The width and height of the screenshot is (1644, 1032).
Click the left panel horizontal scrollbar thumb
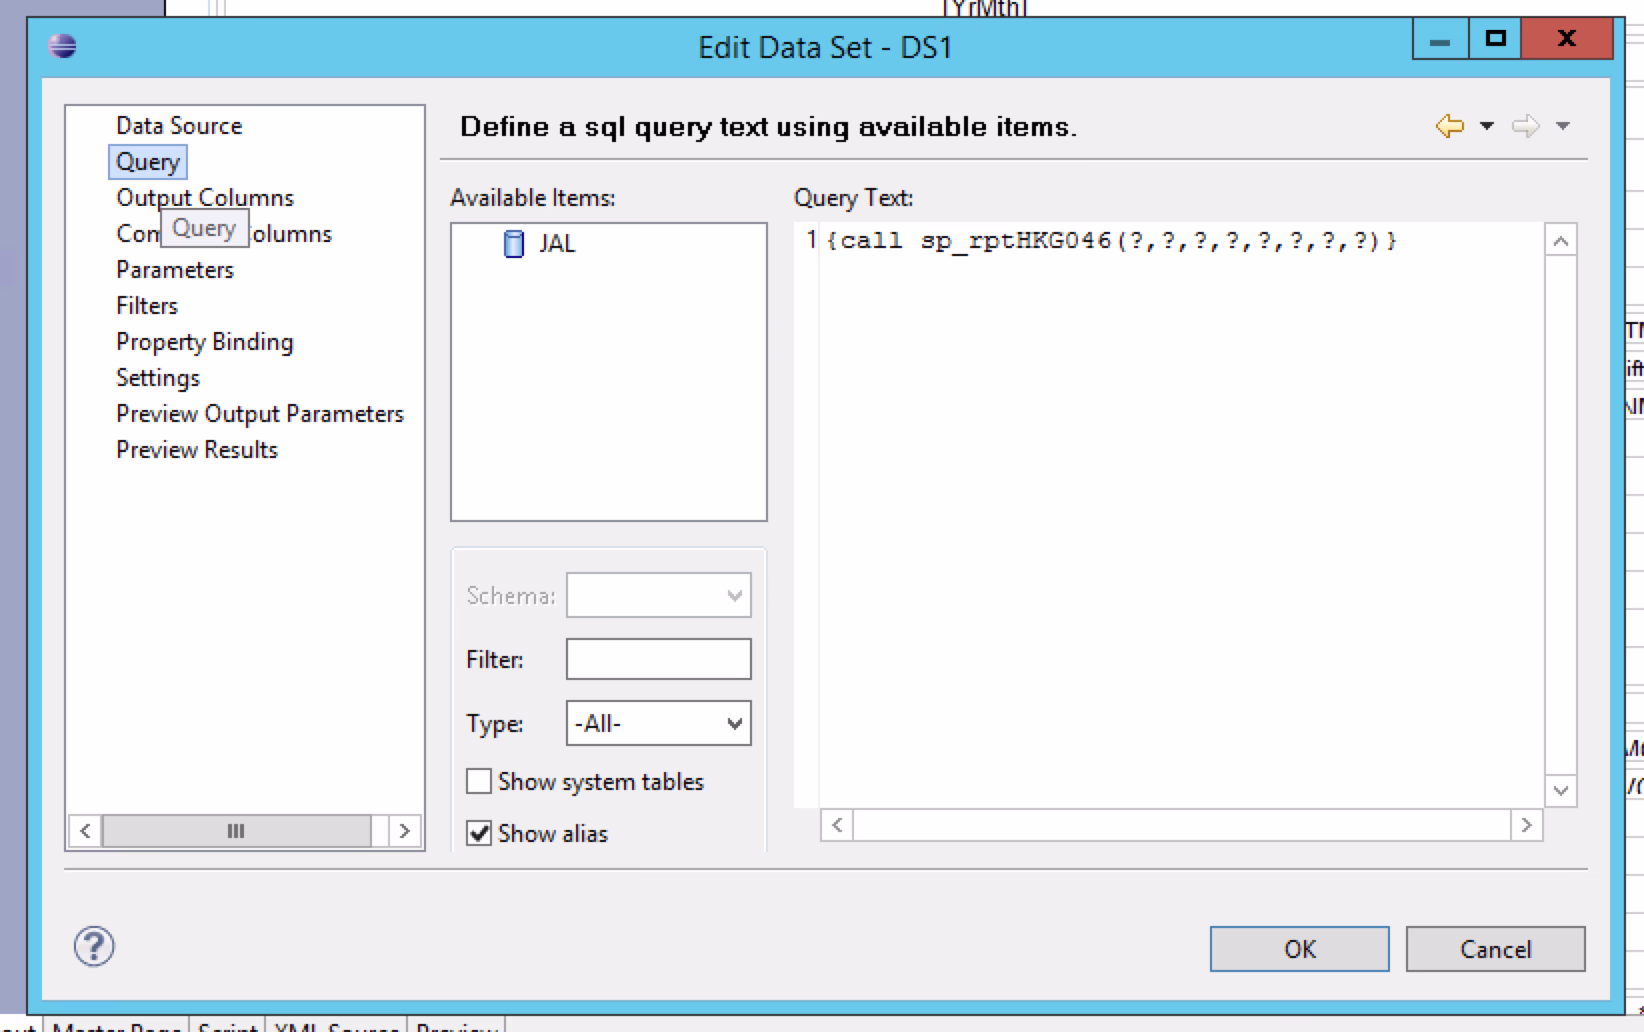[x=236, y=831]
